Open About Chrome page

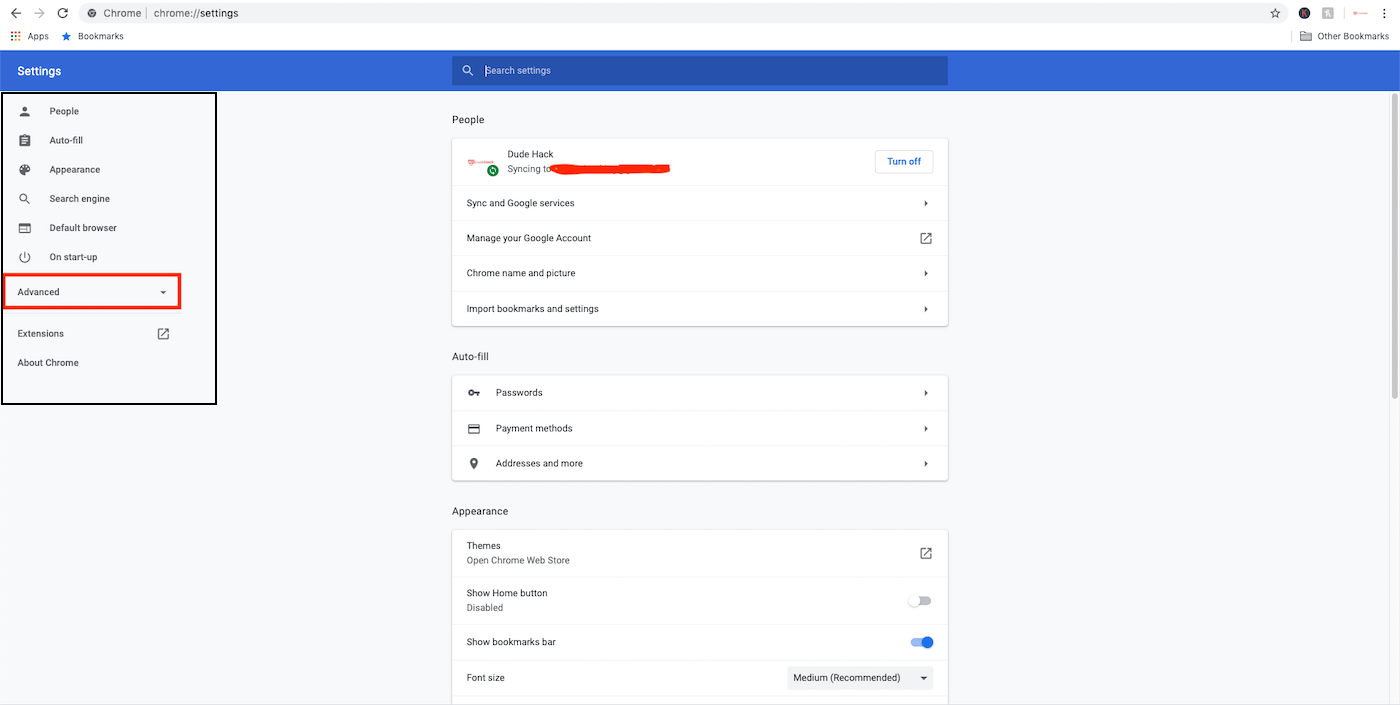48,363
